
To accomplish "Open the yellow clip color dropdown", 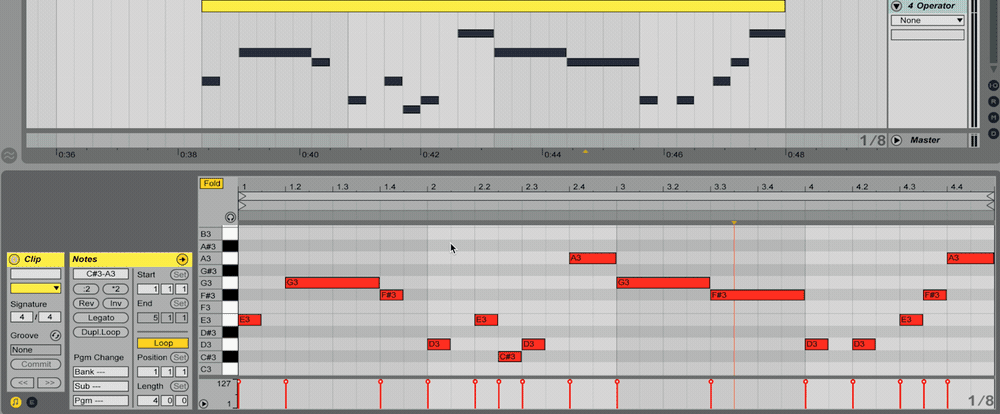I will tap(36, 288).
